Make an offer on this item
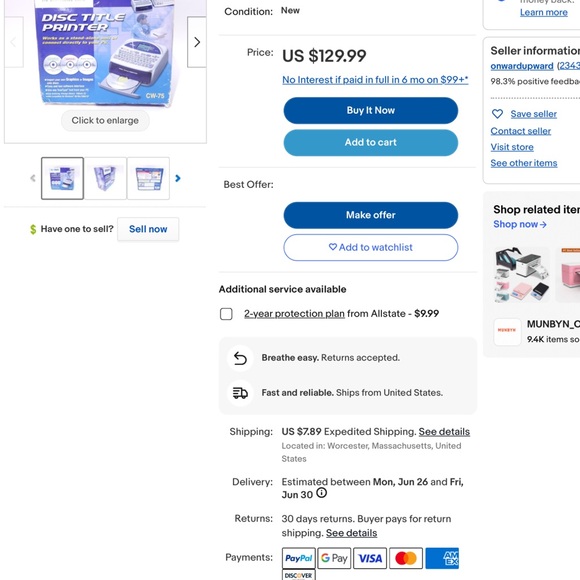580x580 pixels. coord(371,215)
